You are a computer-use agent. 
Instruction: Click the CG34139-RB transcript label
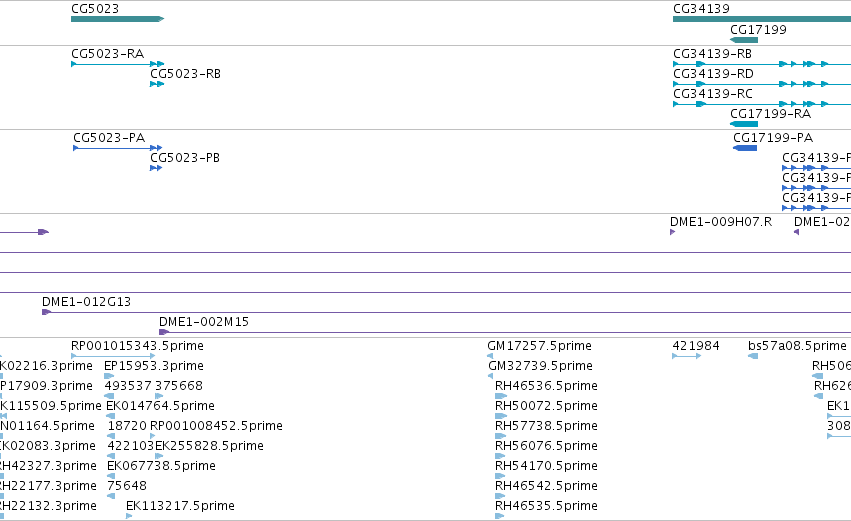(x=712, y=54)
